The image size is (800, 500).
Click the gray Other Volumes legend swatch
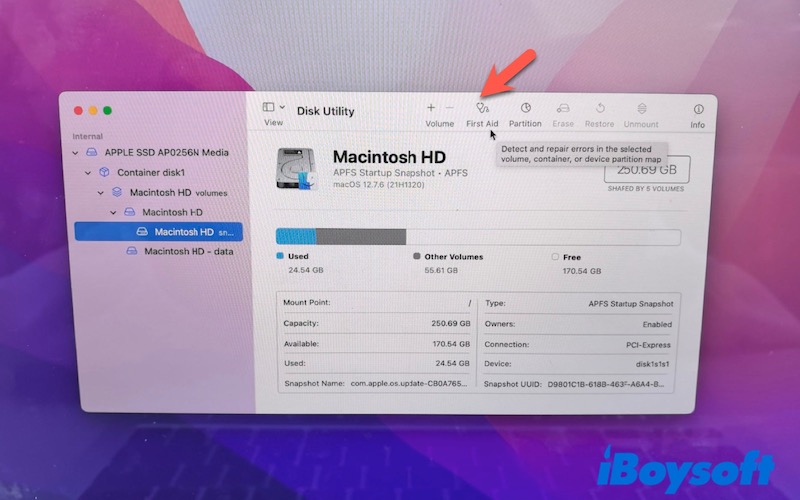[x=416, y=256]
